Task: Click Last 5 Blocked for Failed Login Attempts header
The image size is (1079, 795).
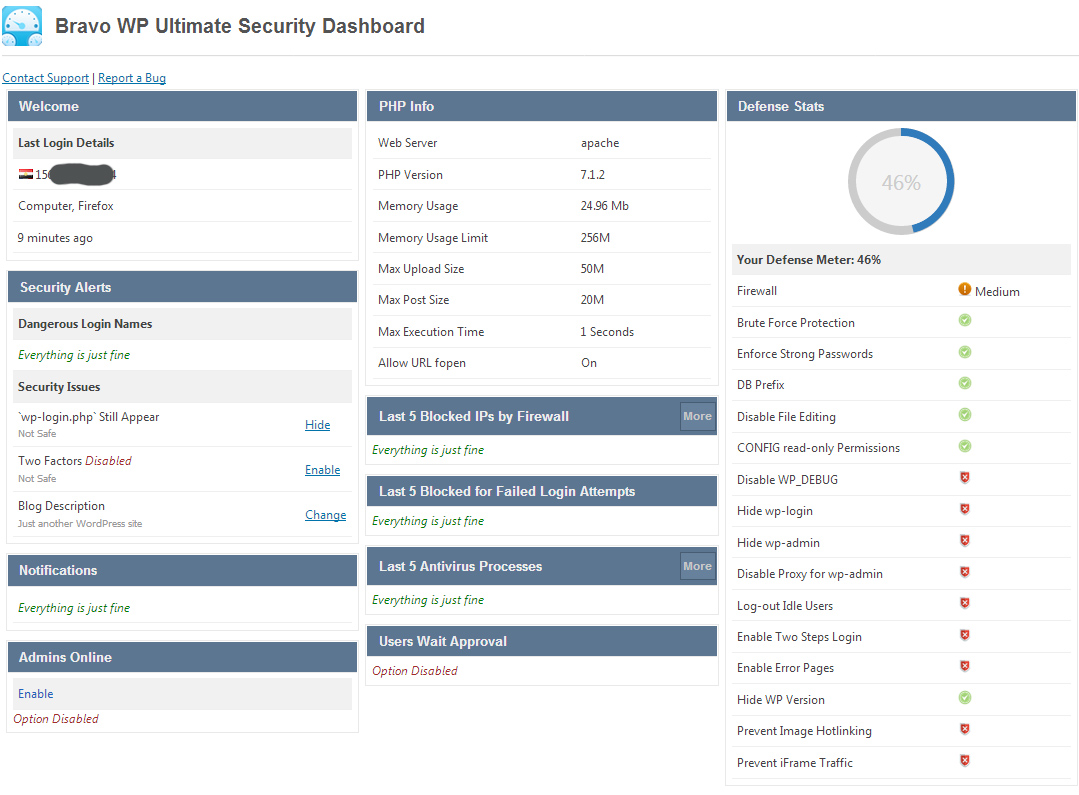Action: click(x=542, y=491)
